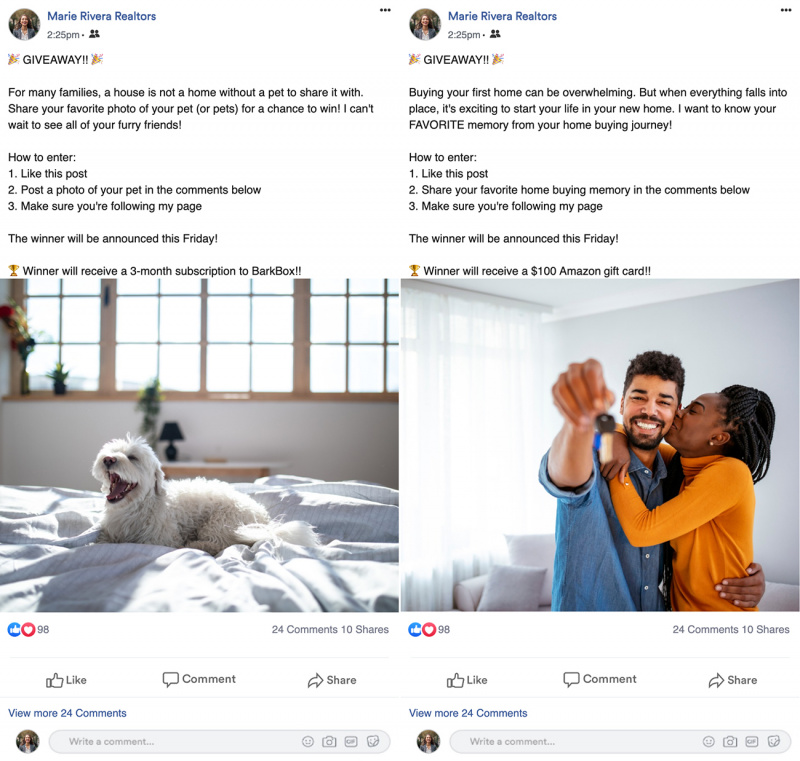Click the emoji icon in the left comment box
The image size is (800, 761).
point(308,742)
